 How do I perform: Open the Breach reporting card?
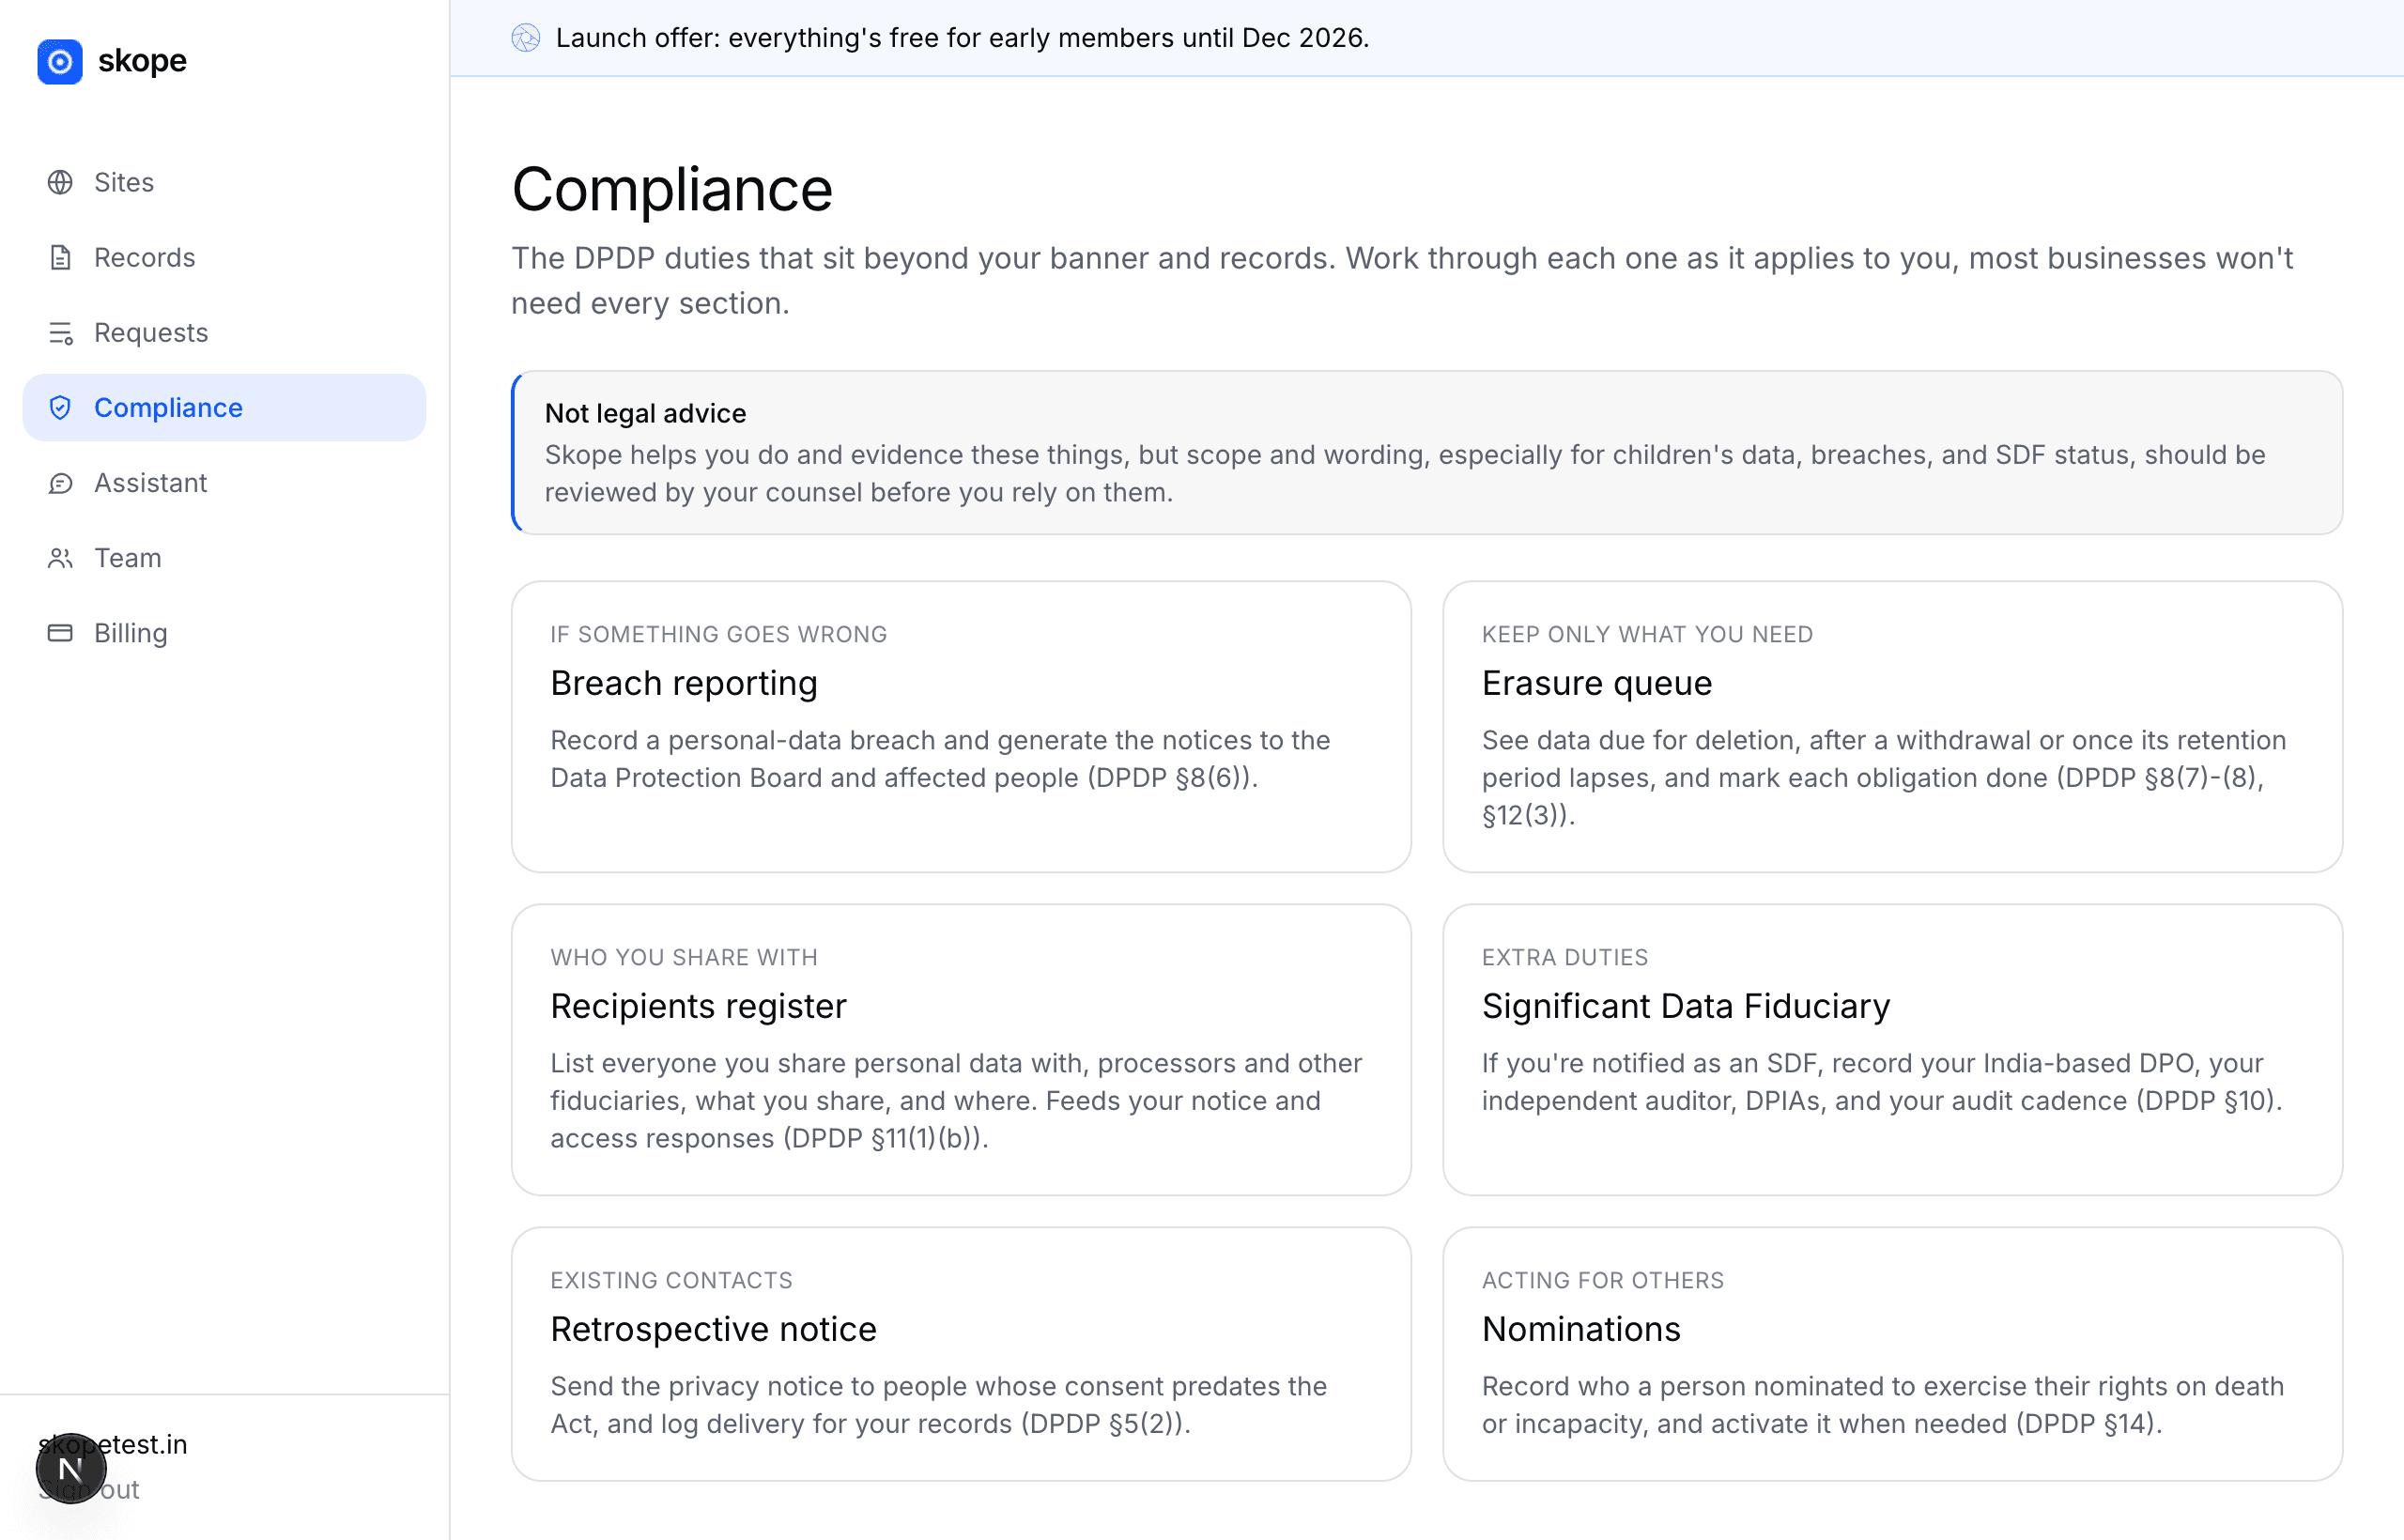(x=961, y=727)
